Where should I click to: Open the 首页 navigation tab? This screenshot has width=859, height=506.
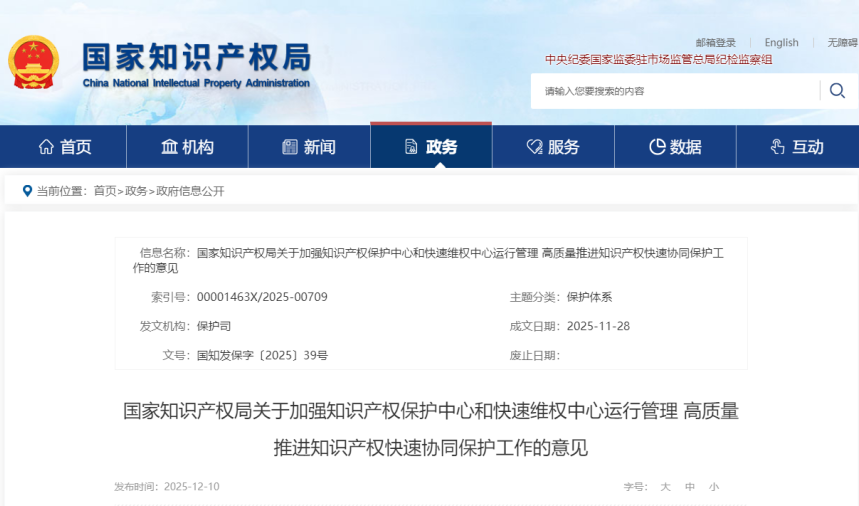[63, 147]
